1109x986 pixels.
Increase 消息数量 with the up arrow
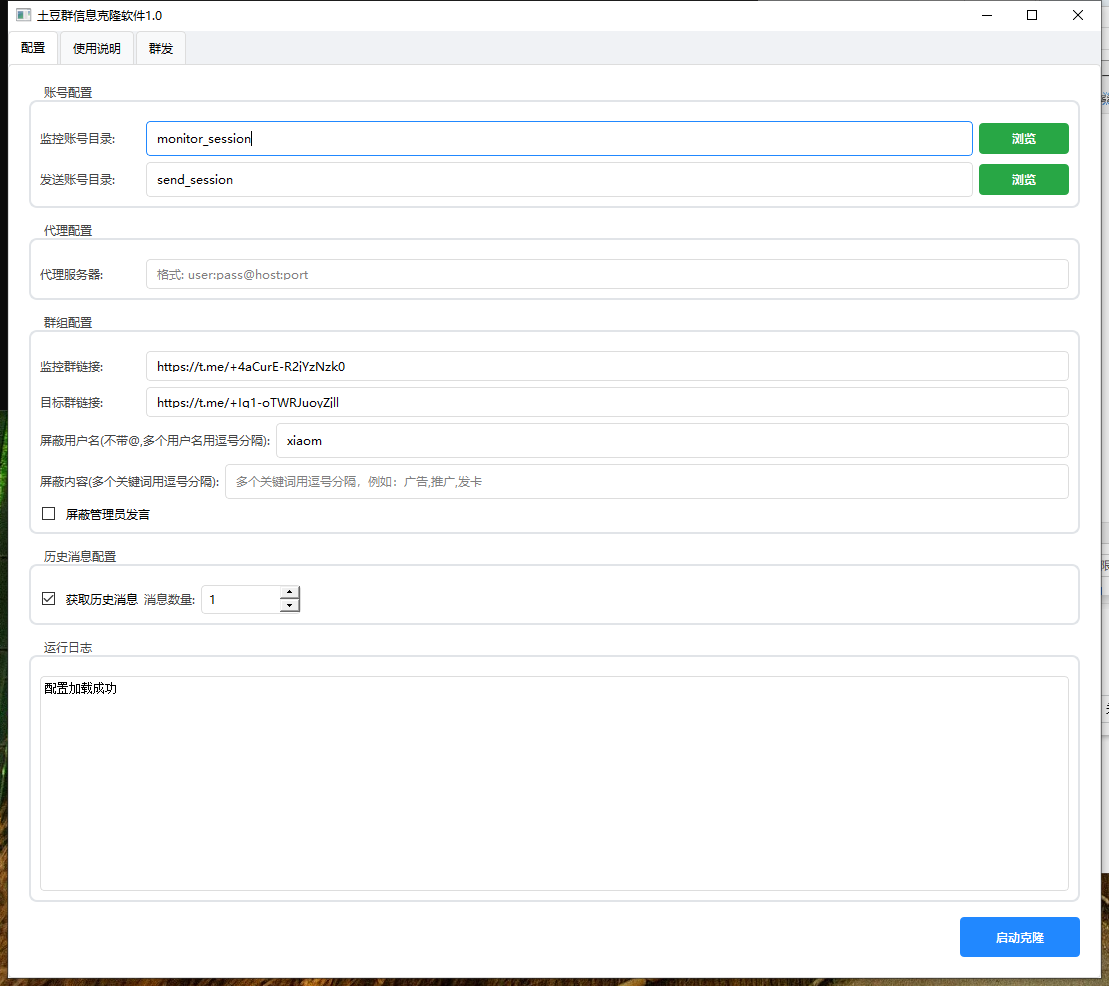[290, 593]
